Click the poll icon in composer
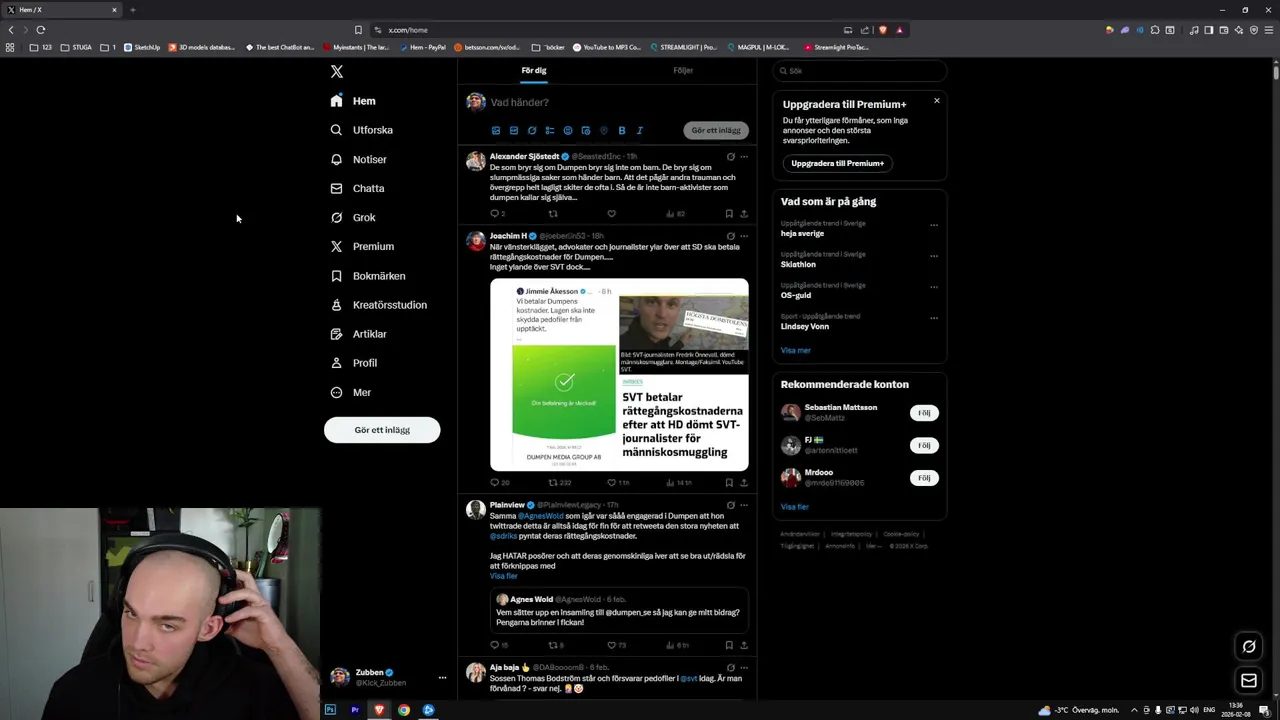Screen dimensions: 1280x720 (x=550, y=130)
